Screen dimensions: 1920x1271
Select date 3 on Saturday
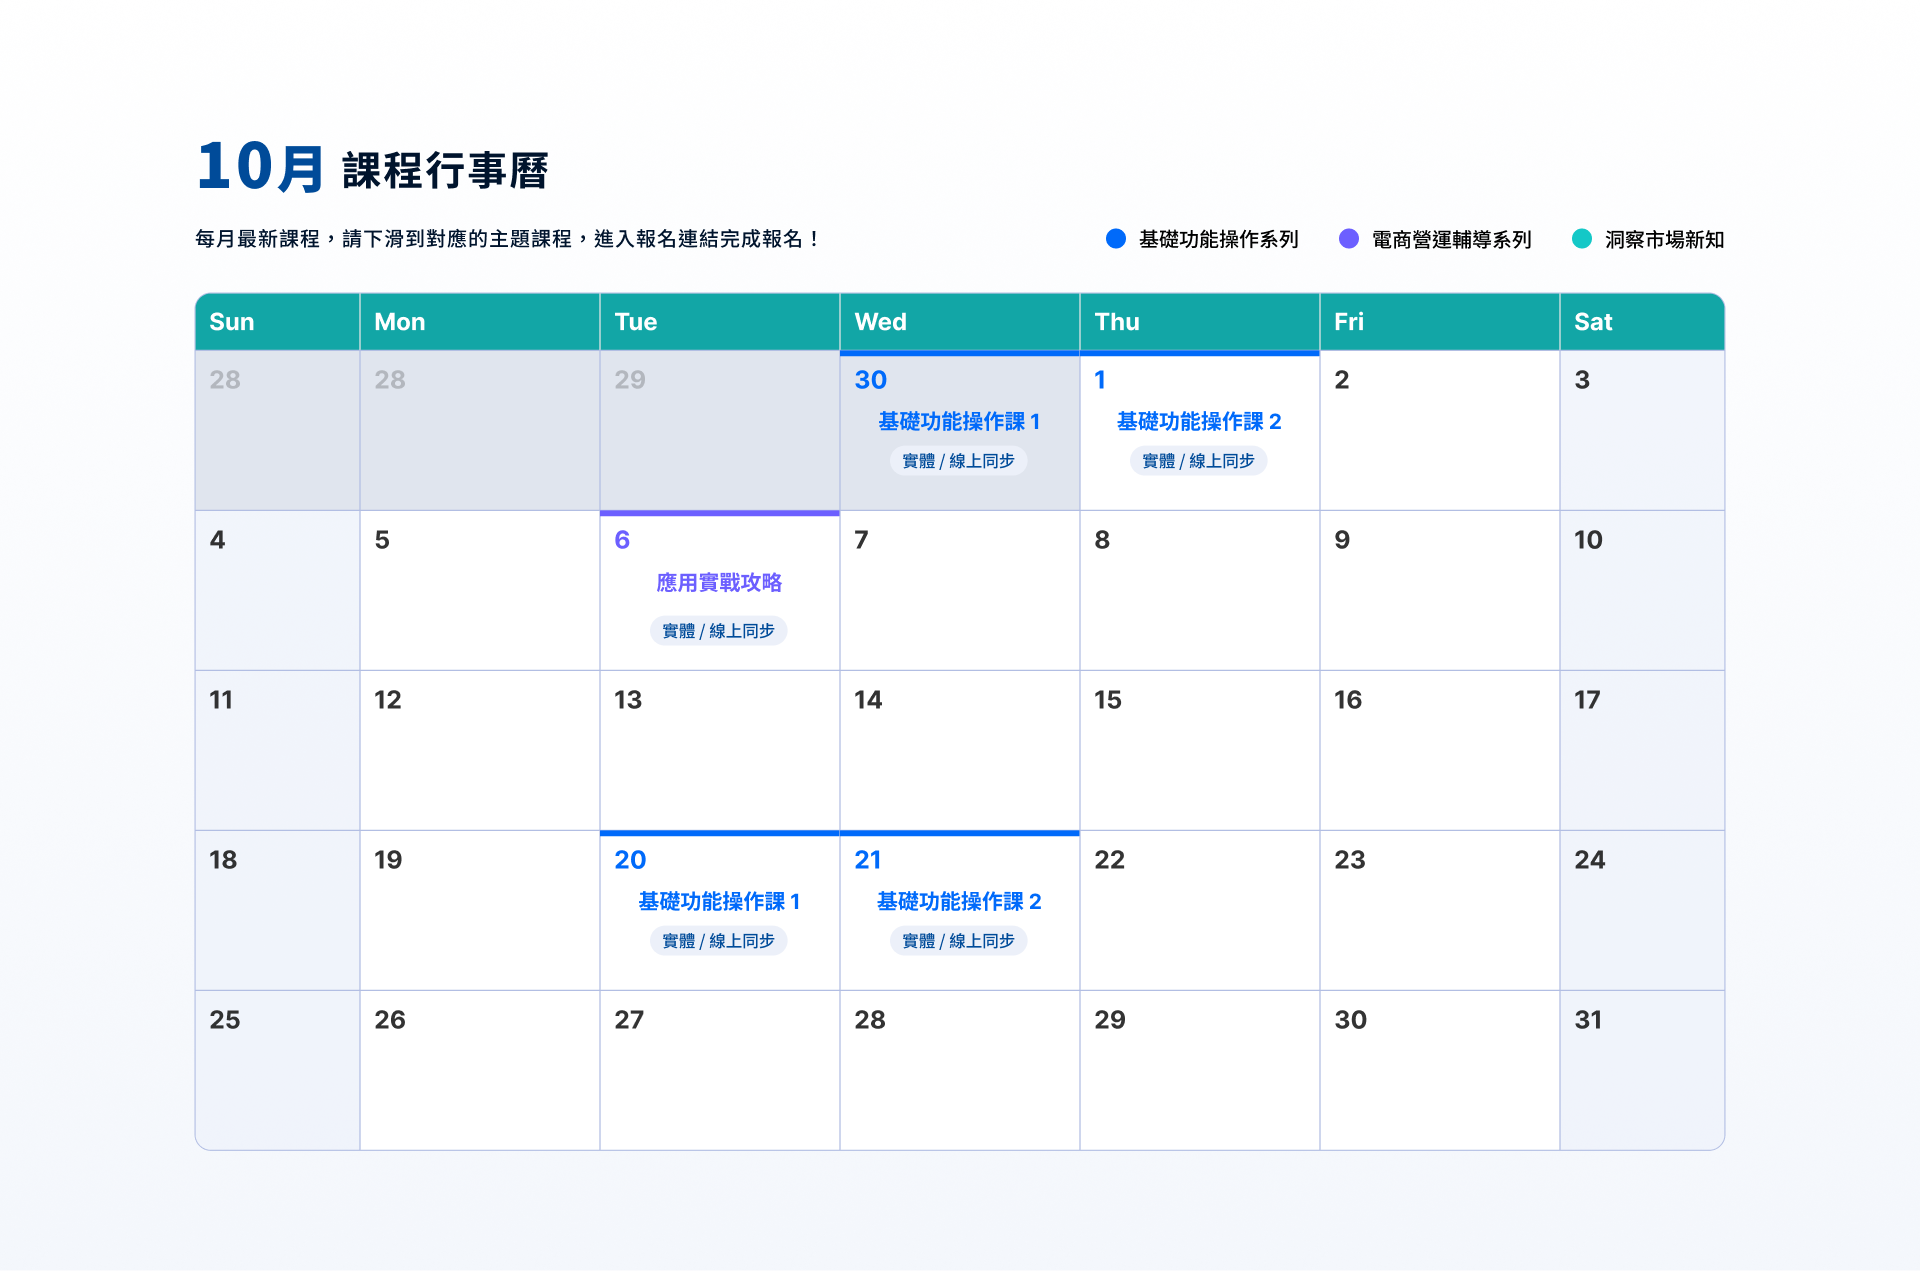pos(1582,380)
